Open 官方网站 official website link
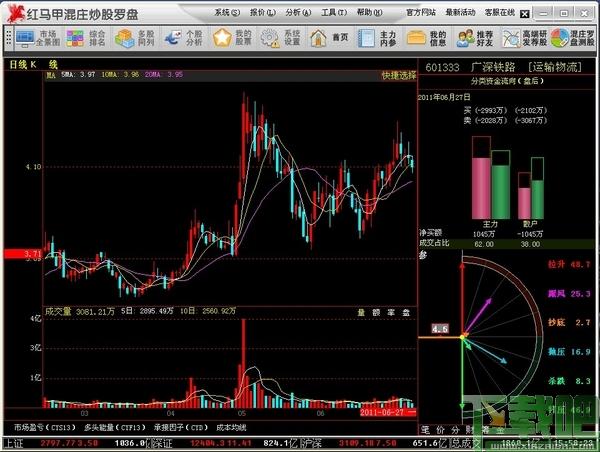The image size is (600, 452). coord(421,13)
